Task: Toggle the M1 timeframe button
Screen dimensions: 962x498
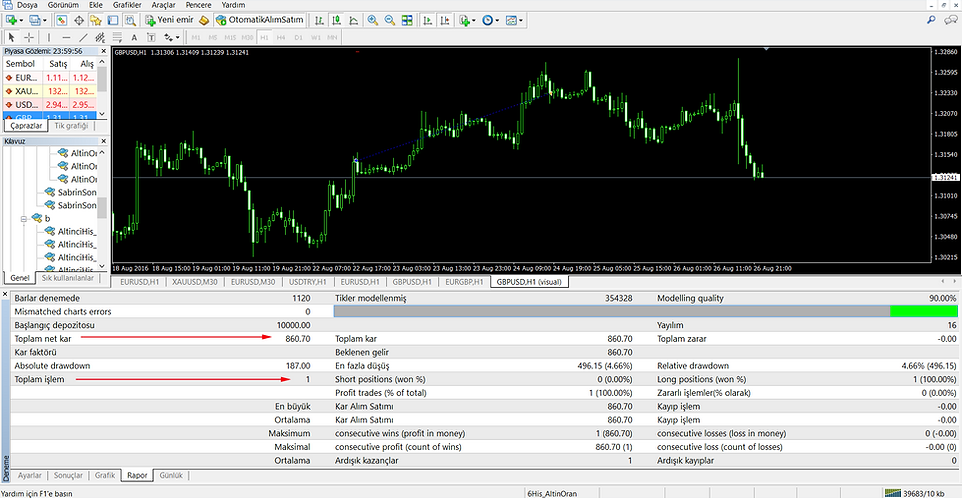Action: [x=196, y=37]
